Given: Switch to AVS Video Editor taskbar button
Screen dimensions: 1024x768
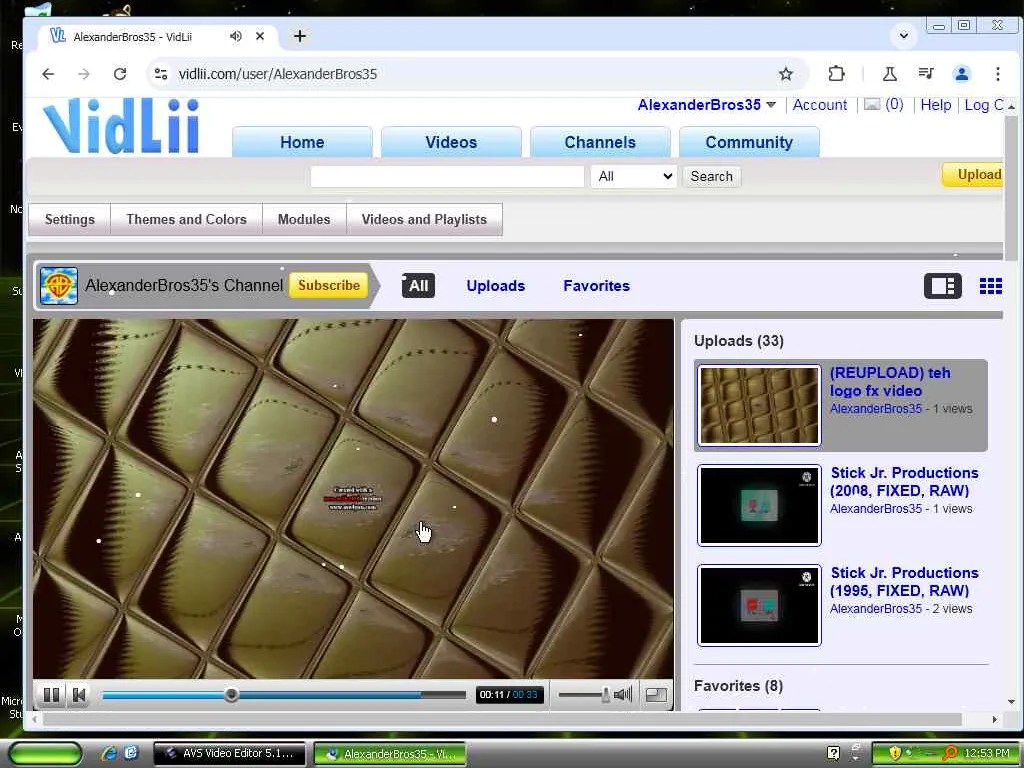Looking at the screenshot, I should pyautogui.click(x=229, y=753).
